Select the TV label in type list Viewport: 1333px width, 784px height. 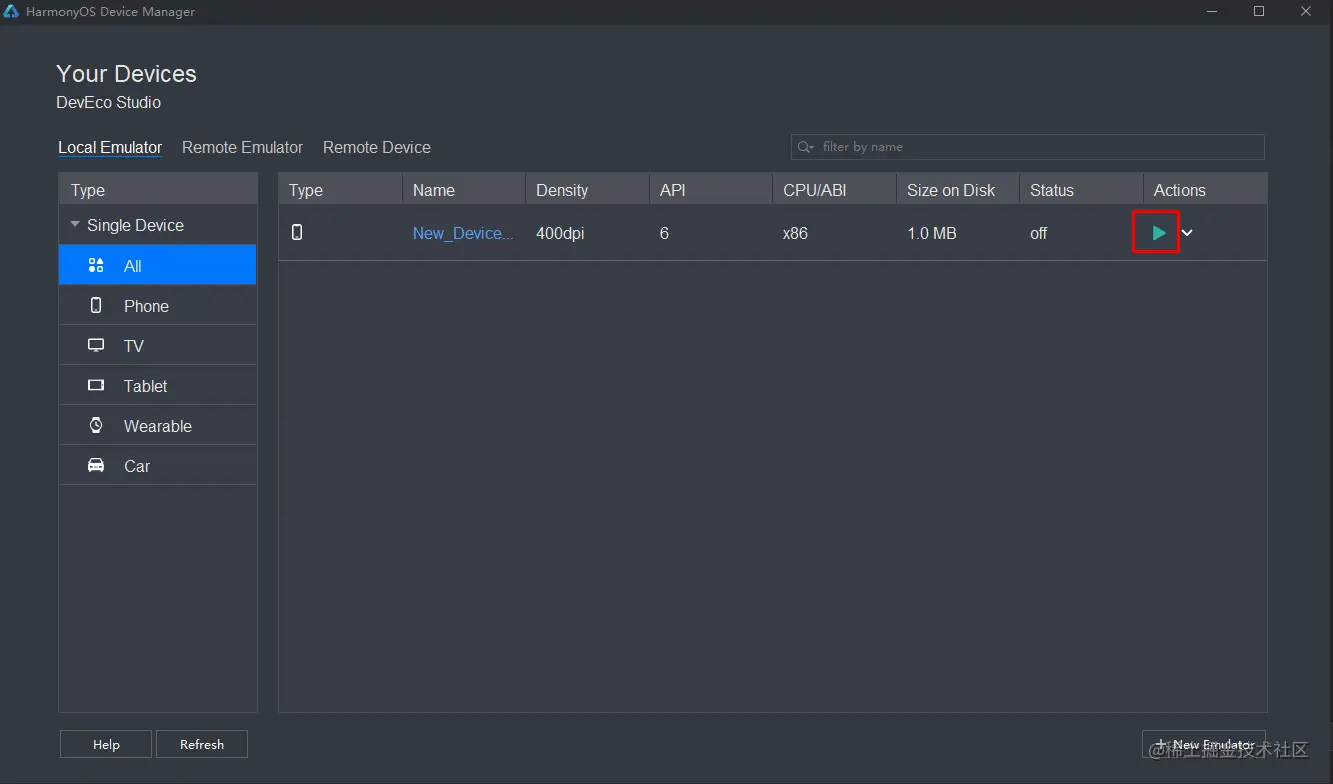(x=134, y=346)
